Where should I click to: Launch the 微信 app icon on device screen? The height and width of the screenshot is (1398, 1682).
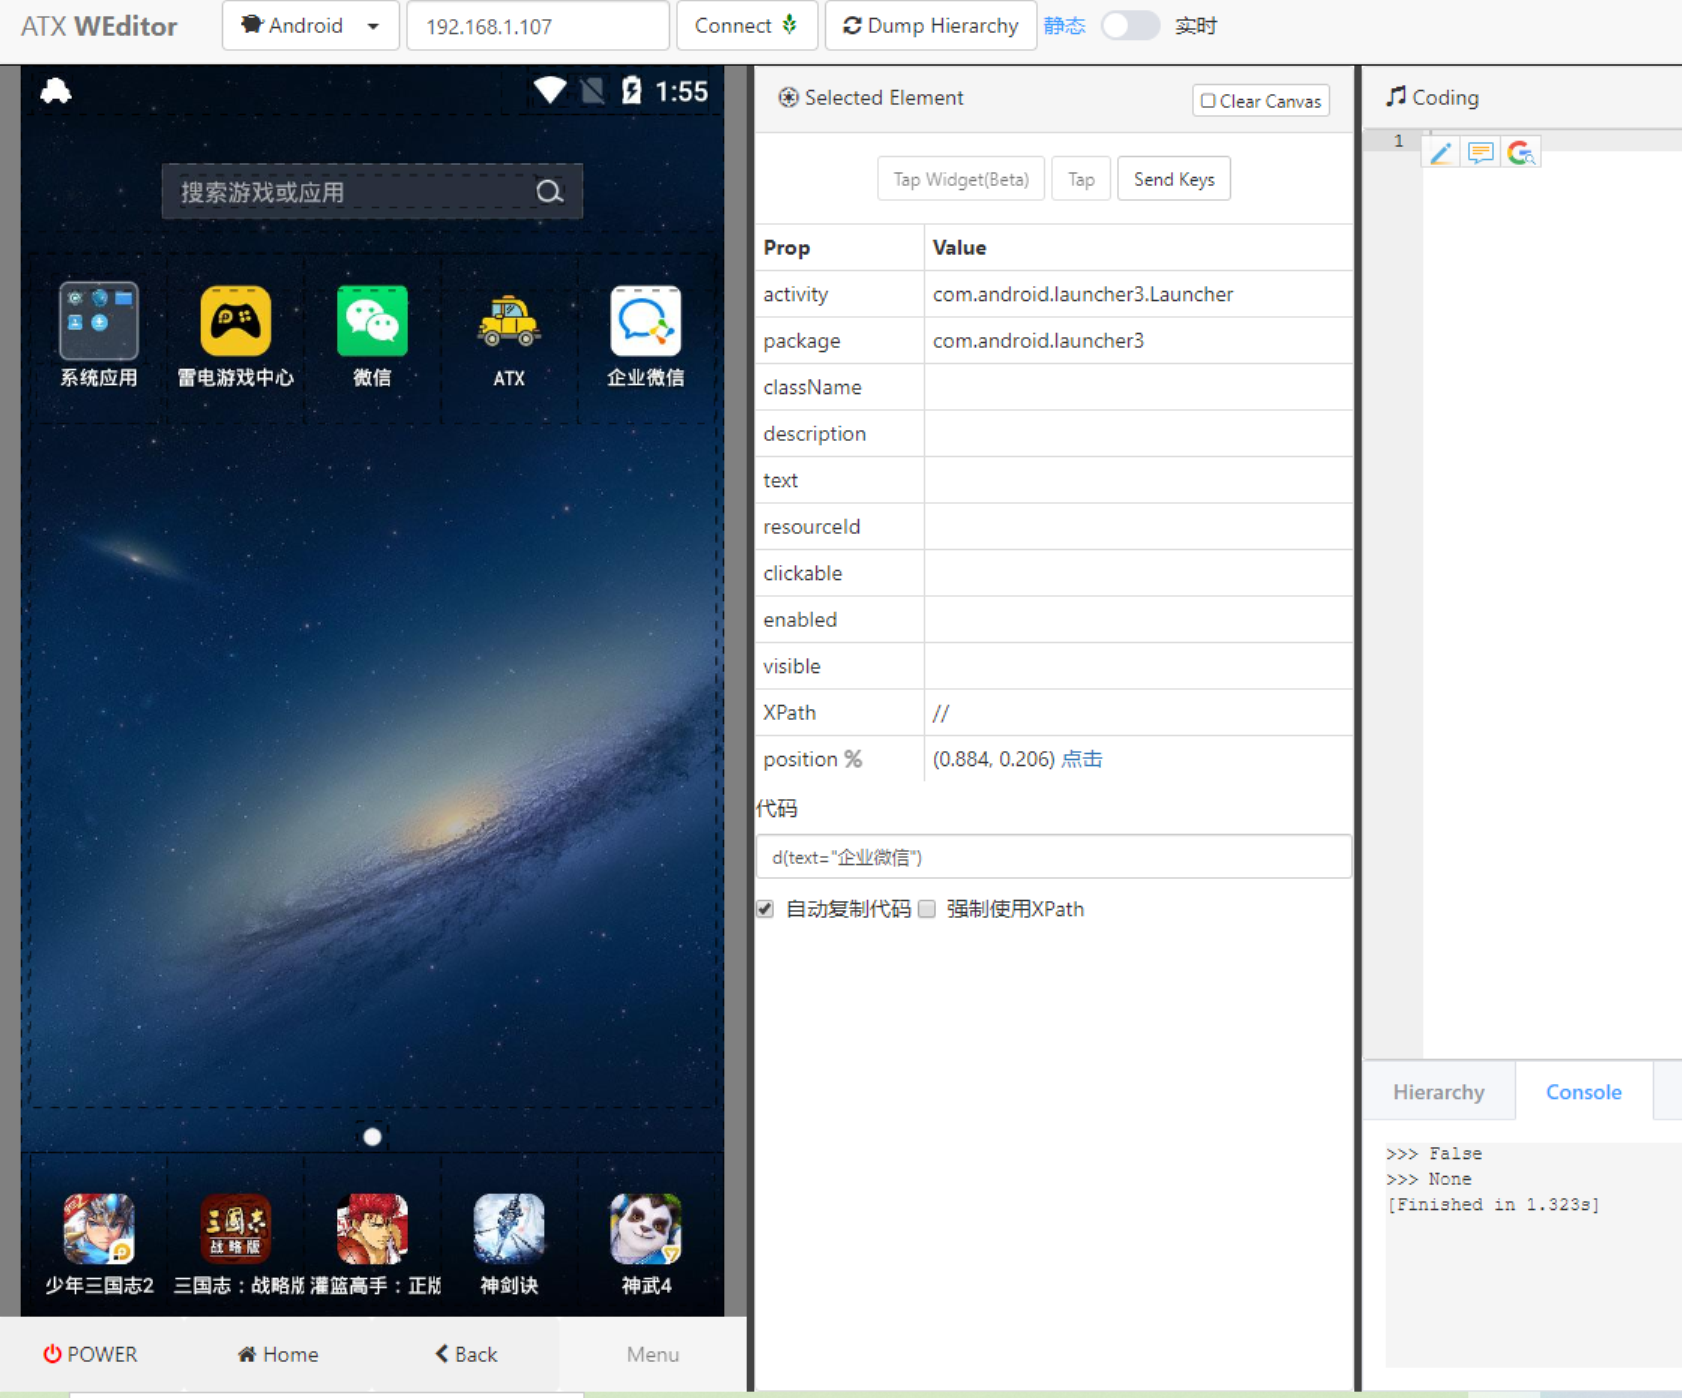tap(371, 322)
